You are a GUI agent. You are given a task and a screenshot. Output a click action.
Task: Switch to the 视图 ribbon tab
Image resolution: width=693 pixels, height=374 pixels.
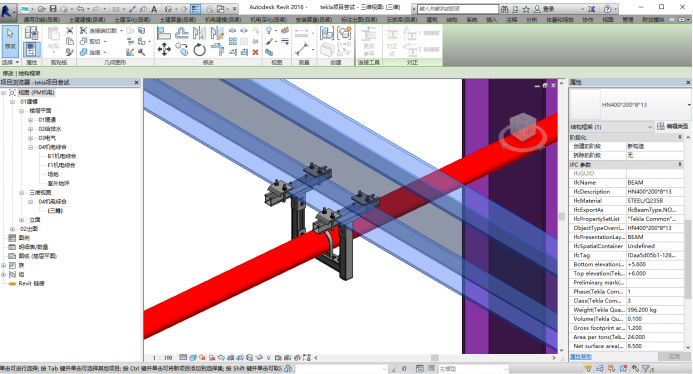608,19
